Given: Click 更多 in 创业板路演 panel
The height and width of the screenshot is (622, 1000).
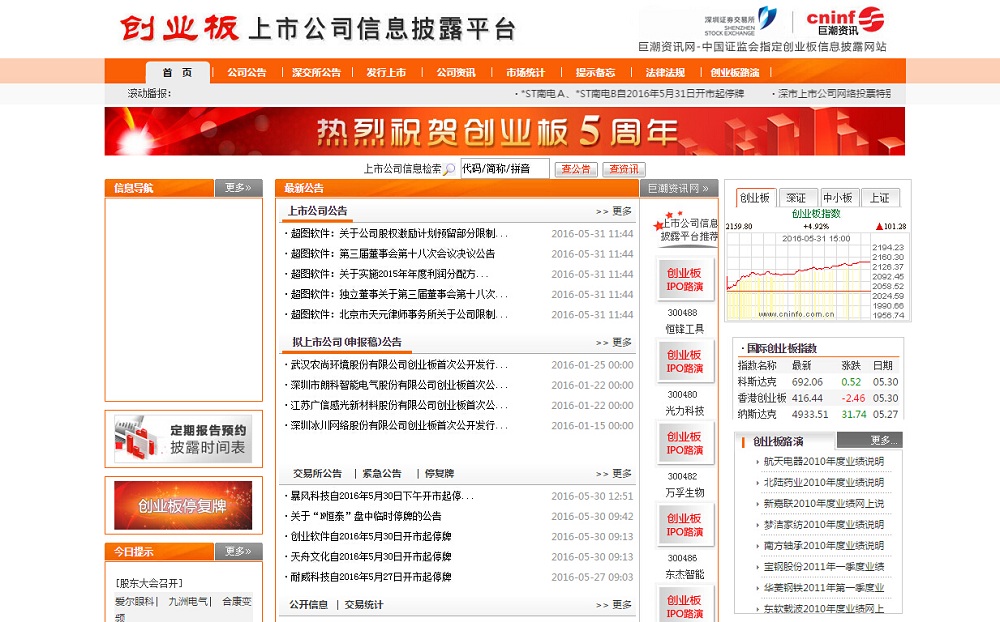Looking at the screenshot, I should 884,440.
